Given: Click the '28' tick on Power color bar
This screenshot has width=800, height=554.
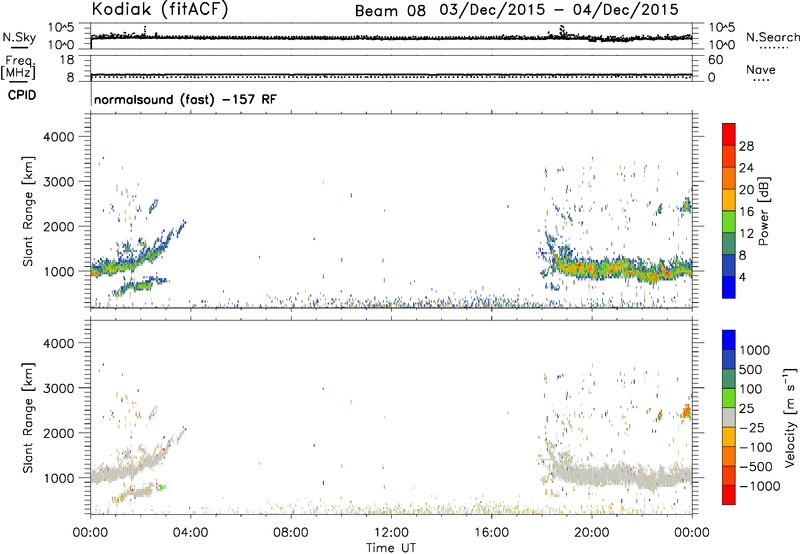Looking at the screenshot, I should (746, 146).
